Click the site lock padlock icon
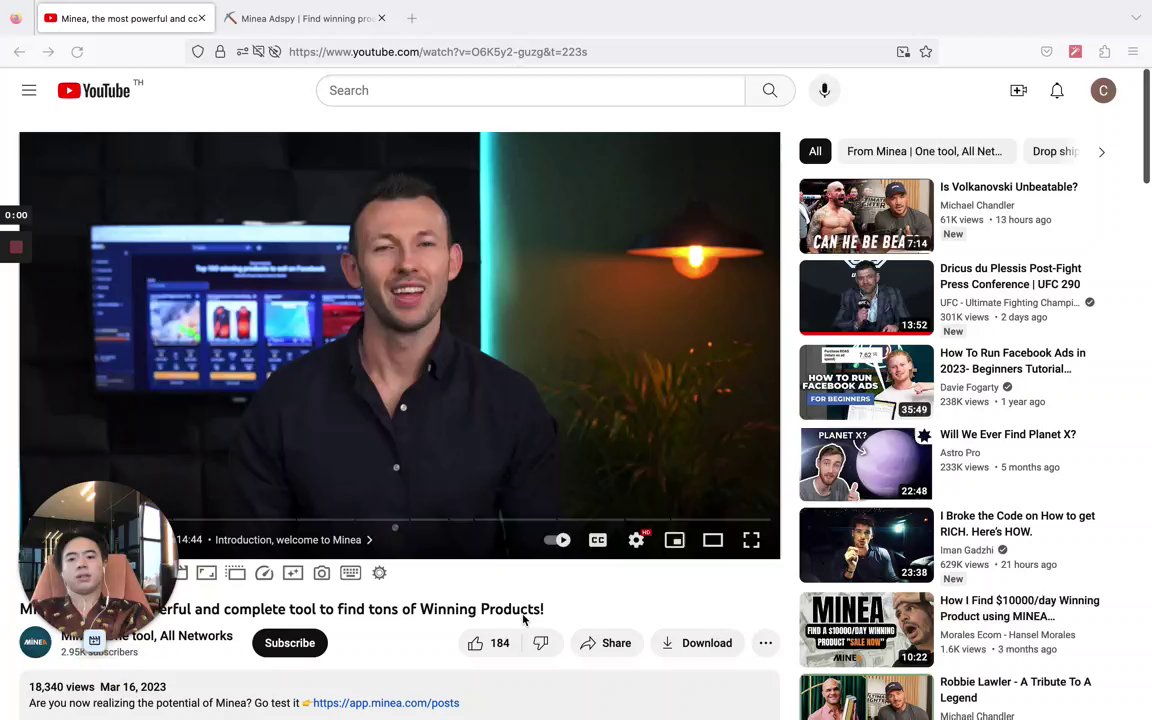1152x720 pixels. tap(220, 51)
